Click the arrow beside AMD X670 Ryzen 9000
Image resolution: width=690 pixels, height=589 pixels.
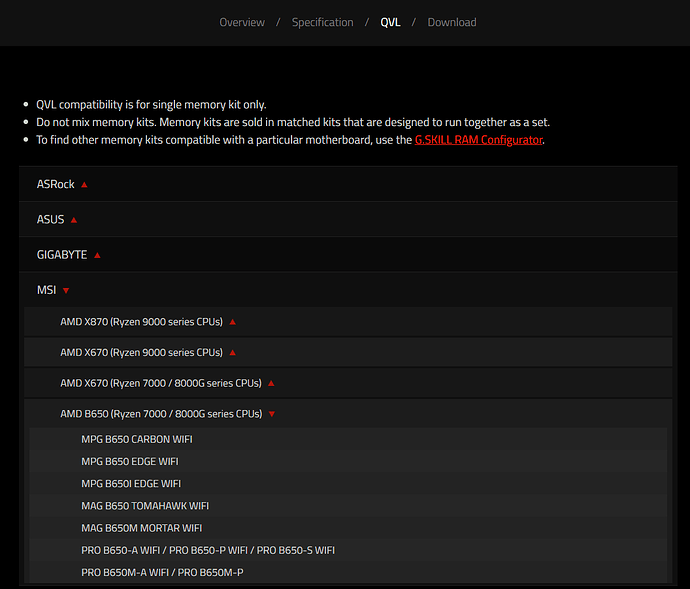233,353
